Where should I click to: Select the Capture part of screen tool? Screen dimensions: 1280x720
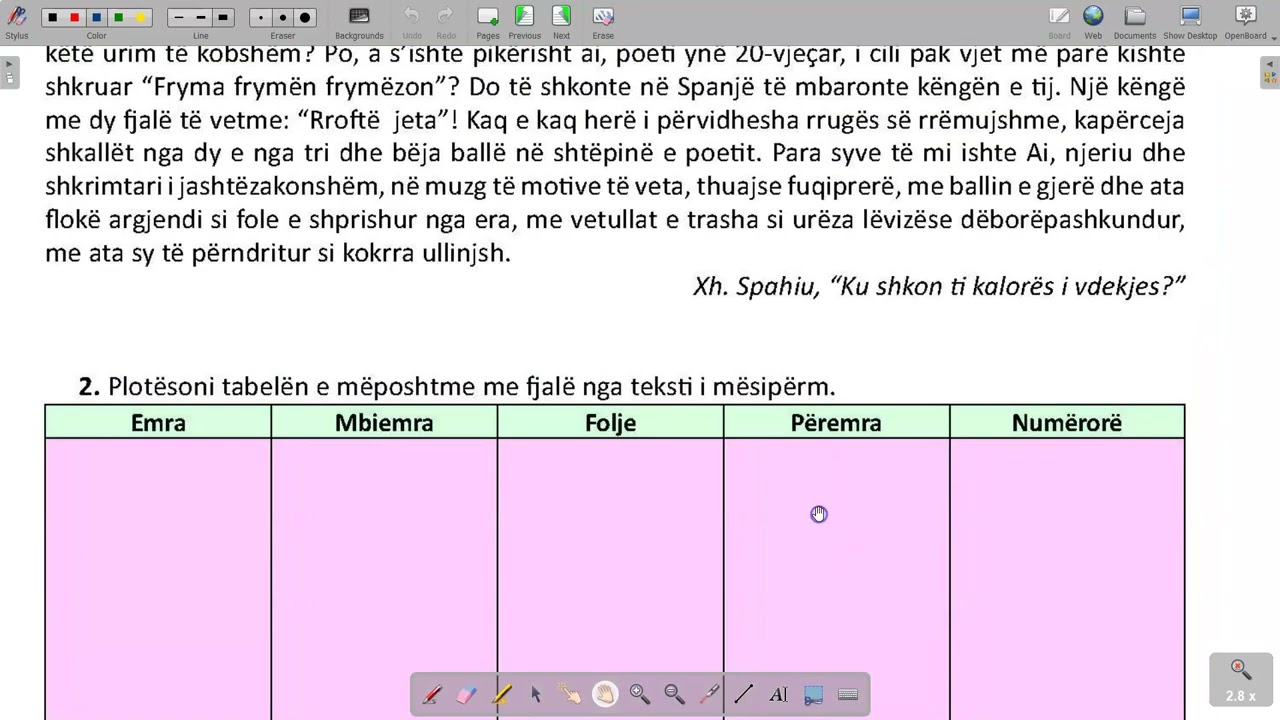(x=813, y=695)
